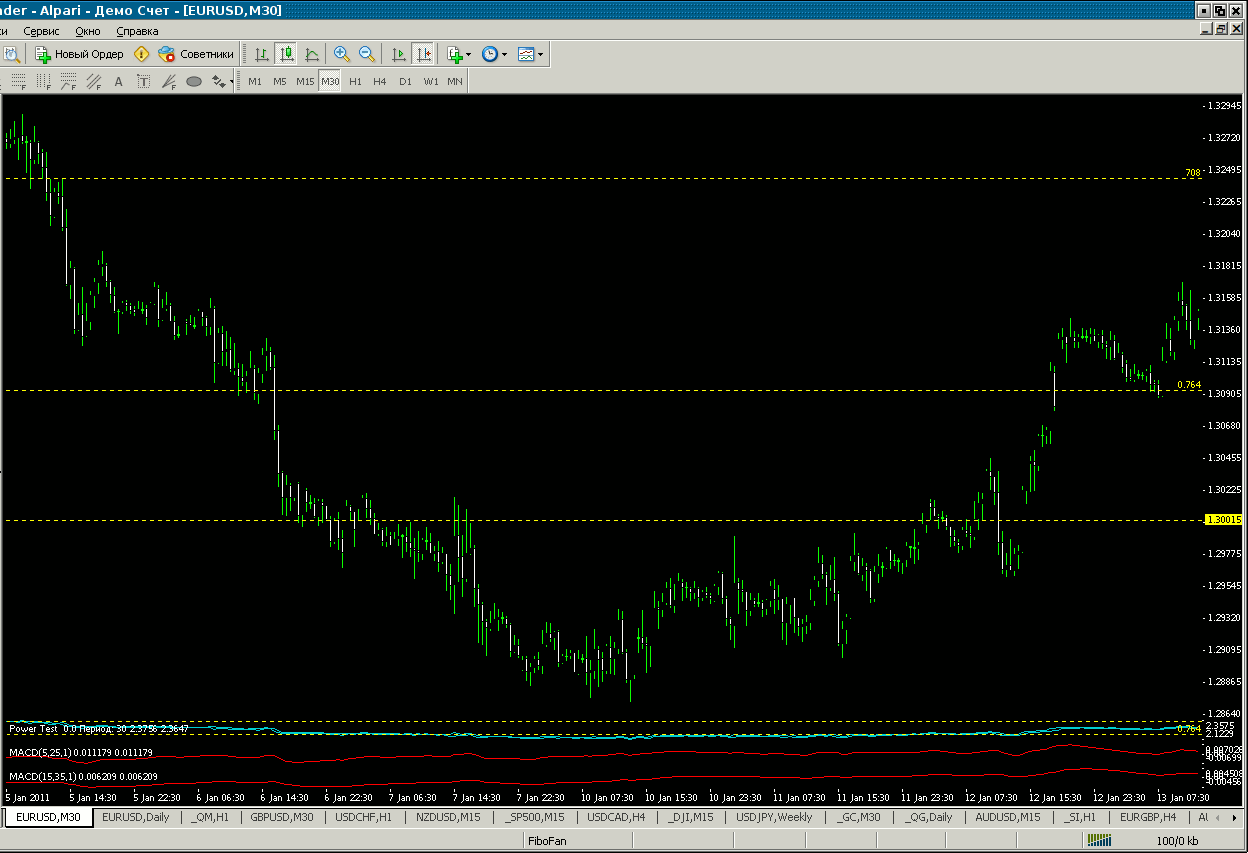Zoom out of the chart
Screen dimensions: 1248x853
[x=367, y=54]
